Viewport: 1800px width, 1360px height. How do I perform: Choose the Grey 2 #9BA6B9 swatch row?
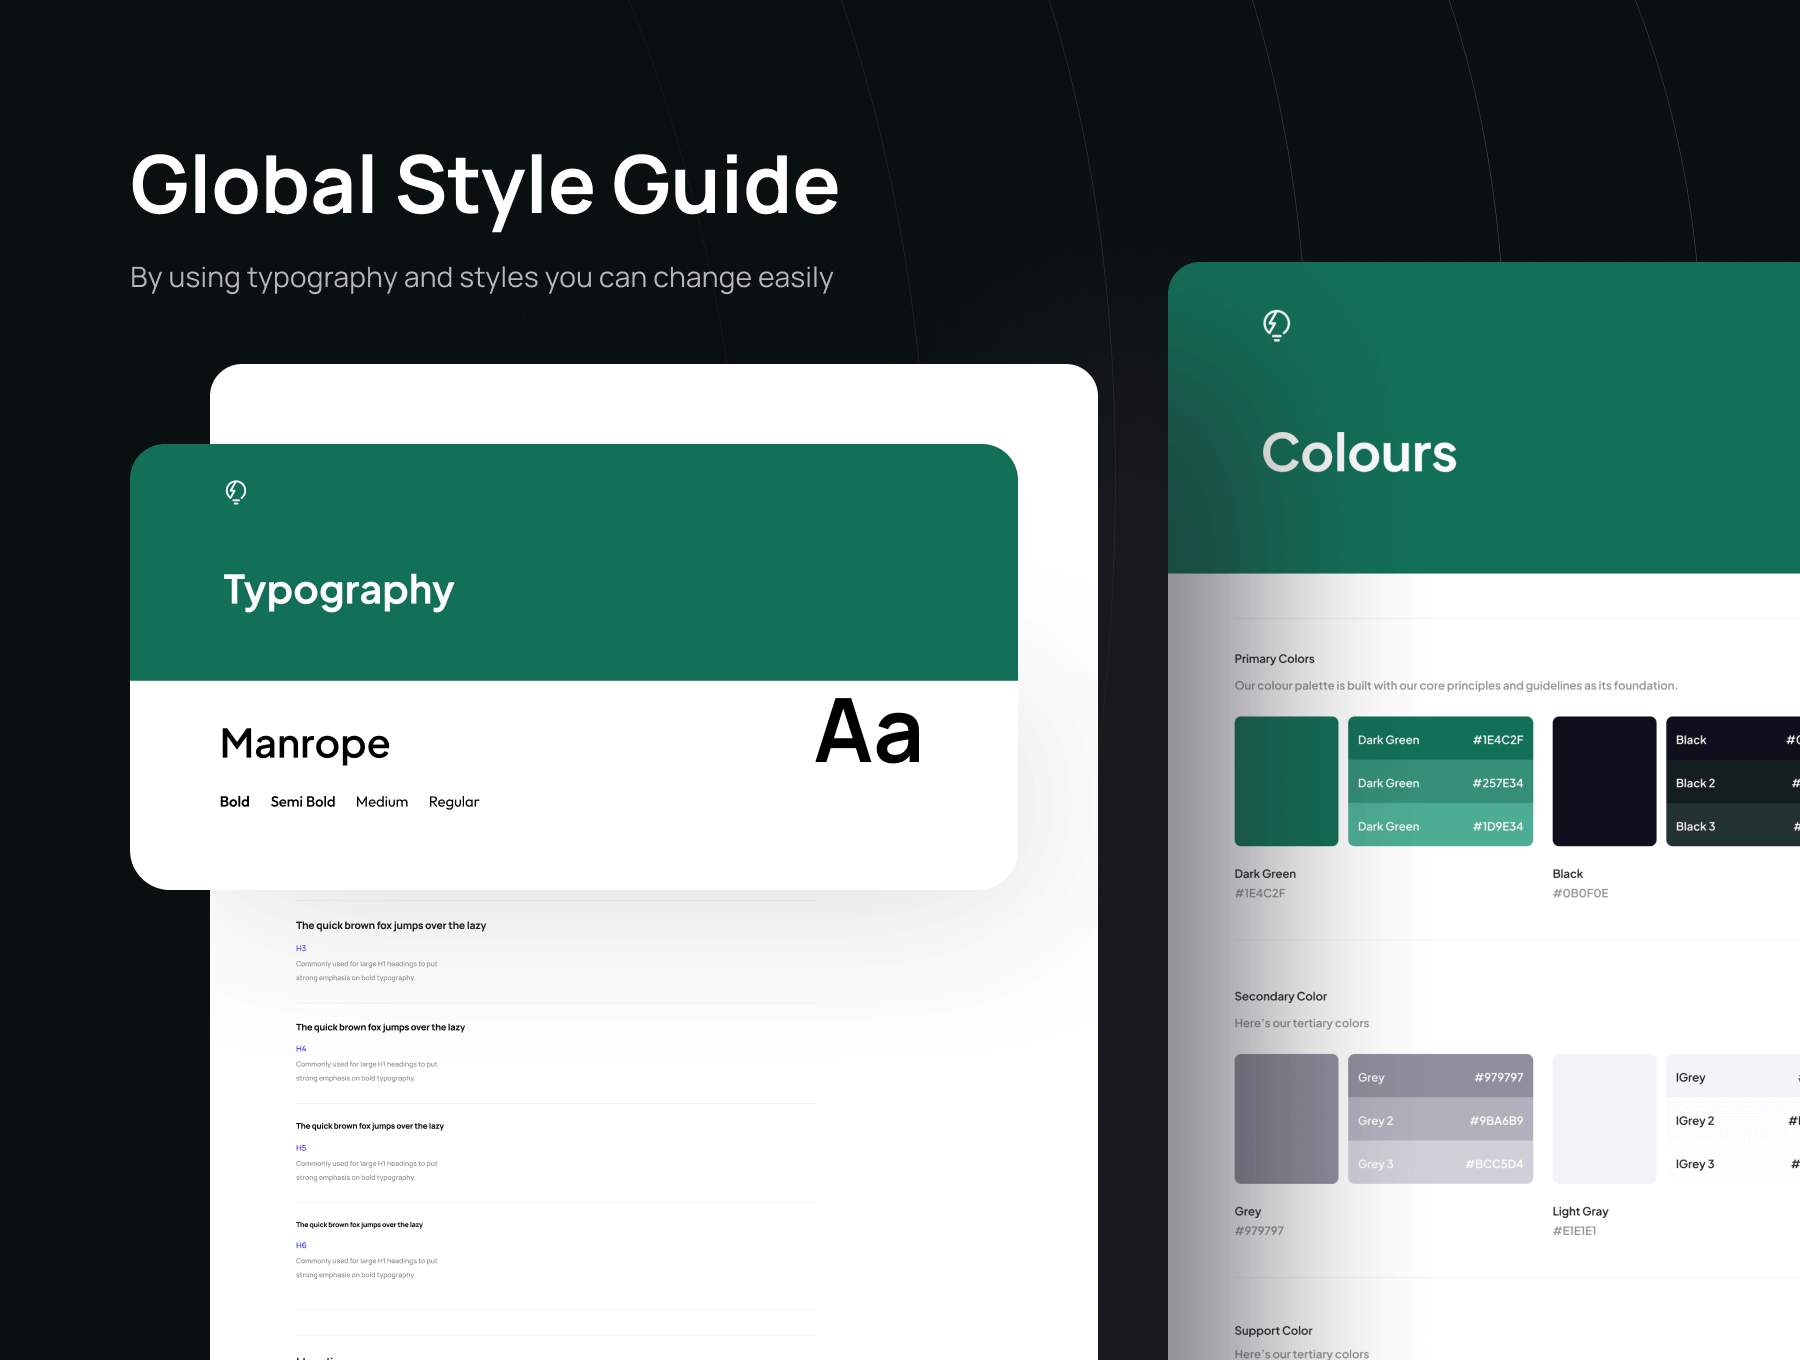pyautogui.click(x=1439, y=1121)
